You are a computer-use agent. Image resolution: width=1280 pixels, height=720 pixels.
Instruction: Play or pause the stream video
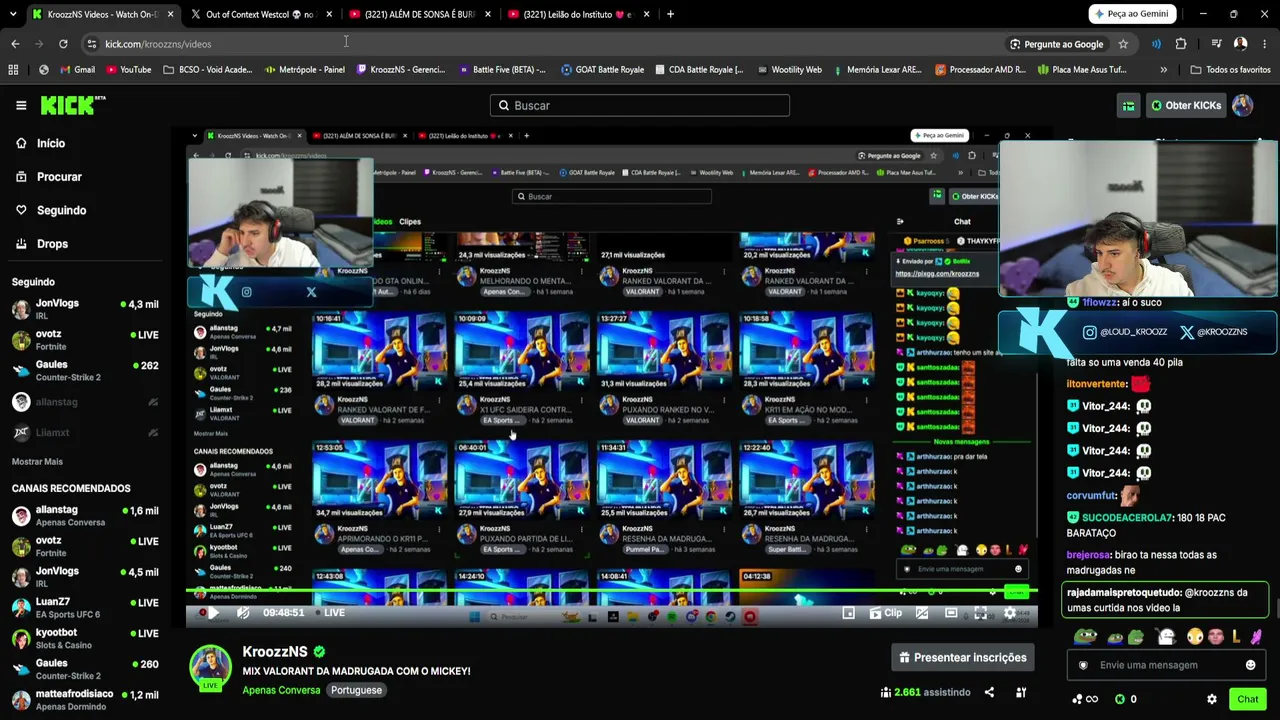pyautogui.click(x=212, y=613)
